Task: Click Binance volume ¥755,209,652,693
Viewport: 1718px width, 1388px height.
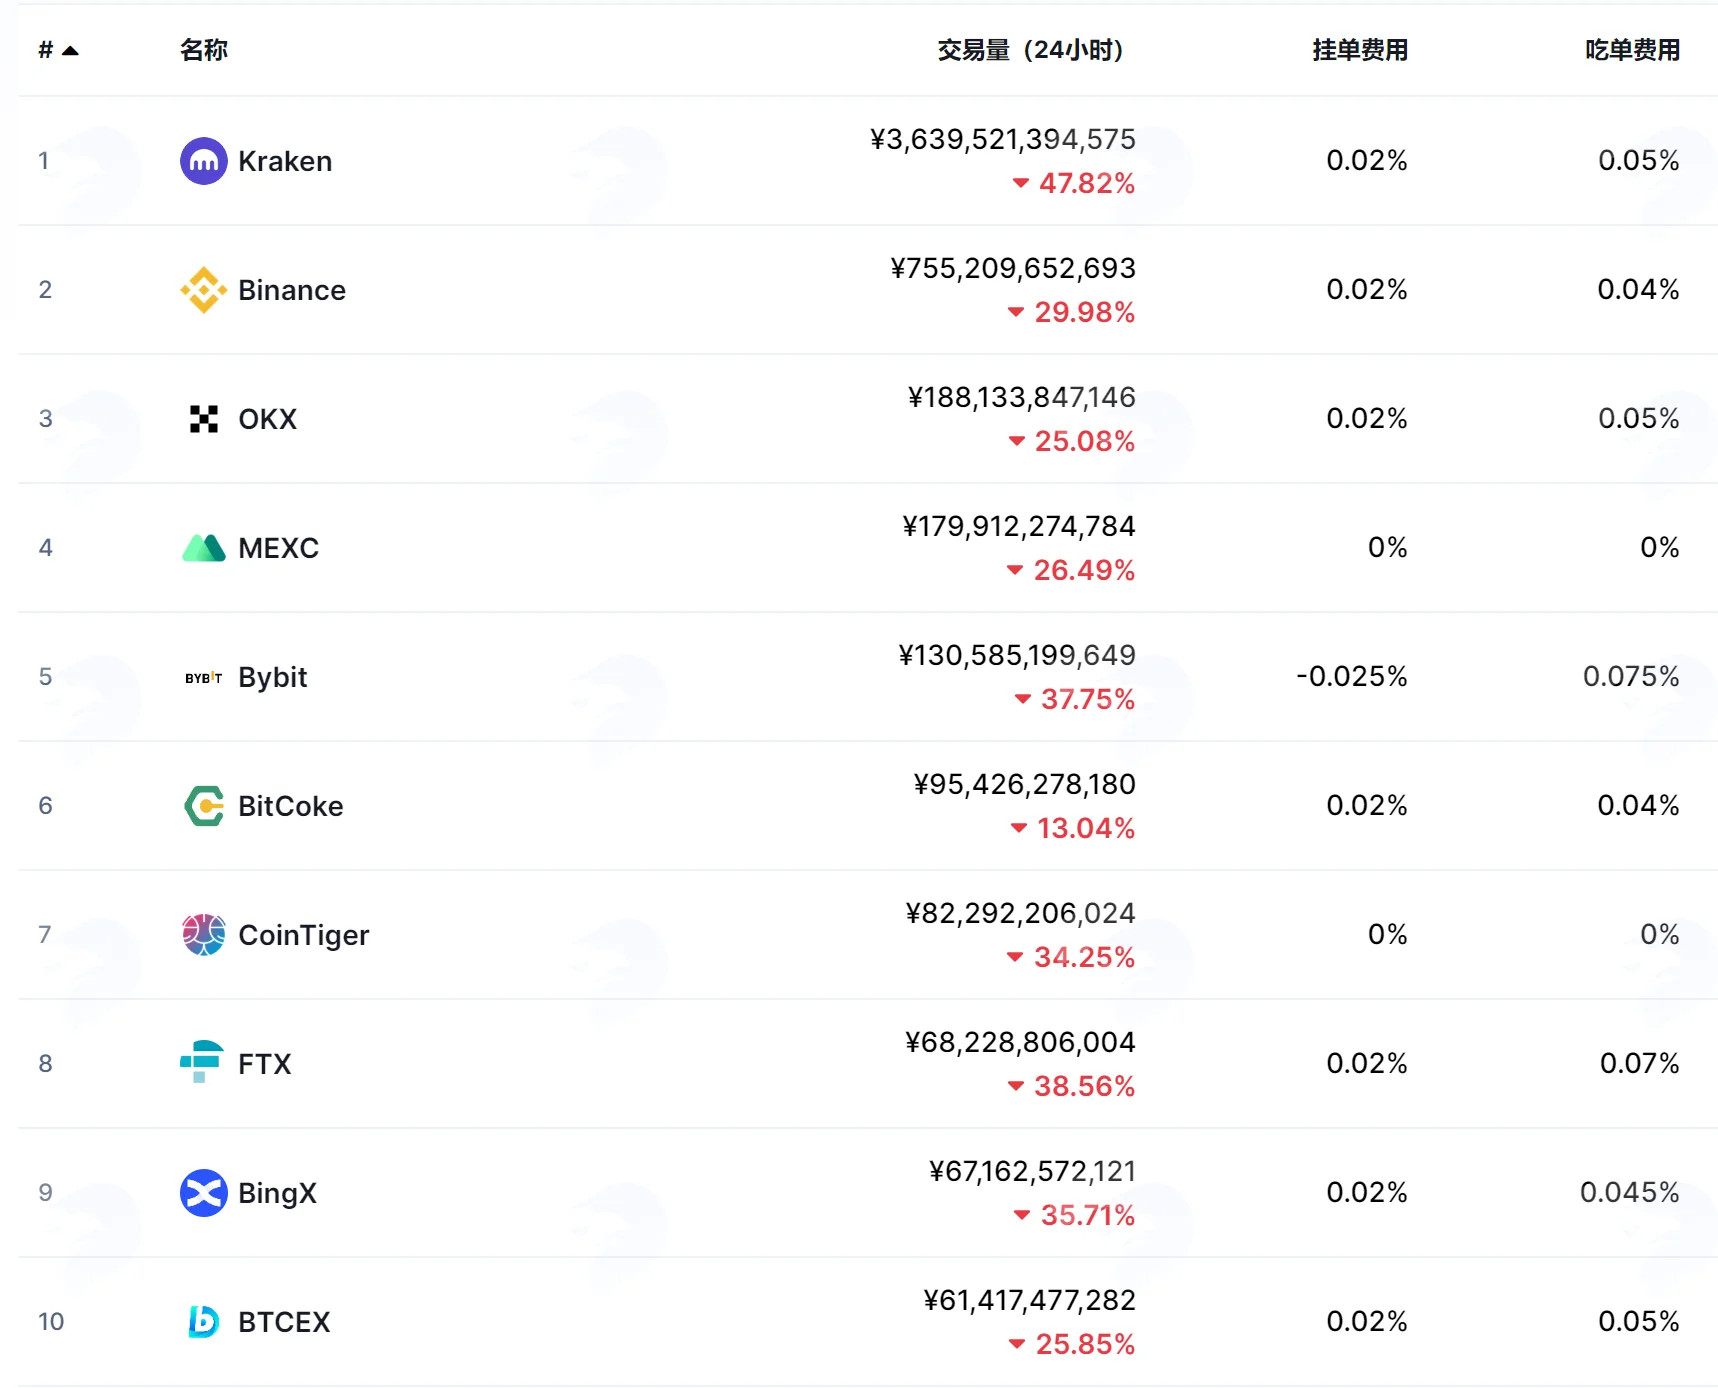Action: coord(1013,268)
